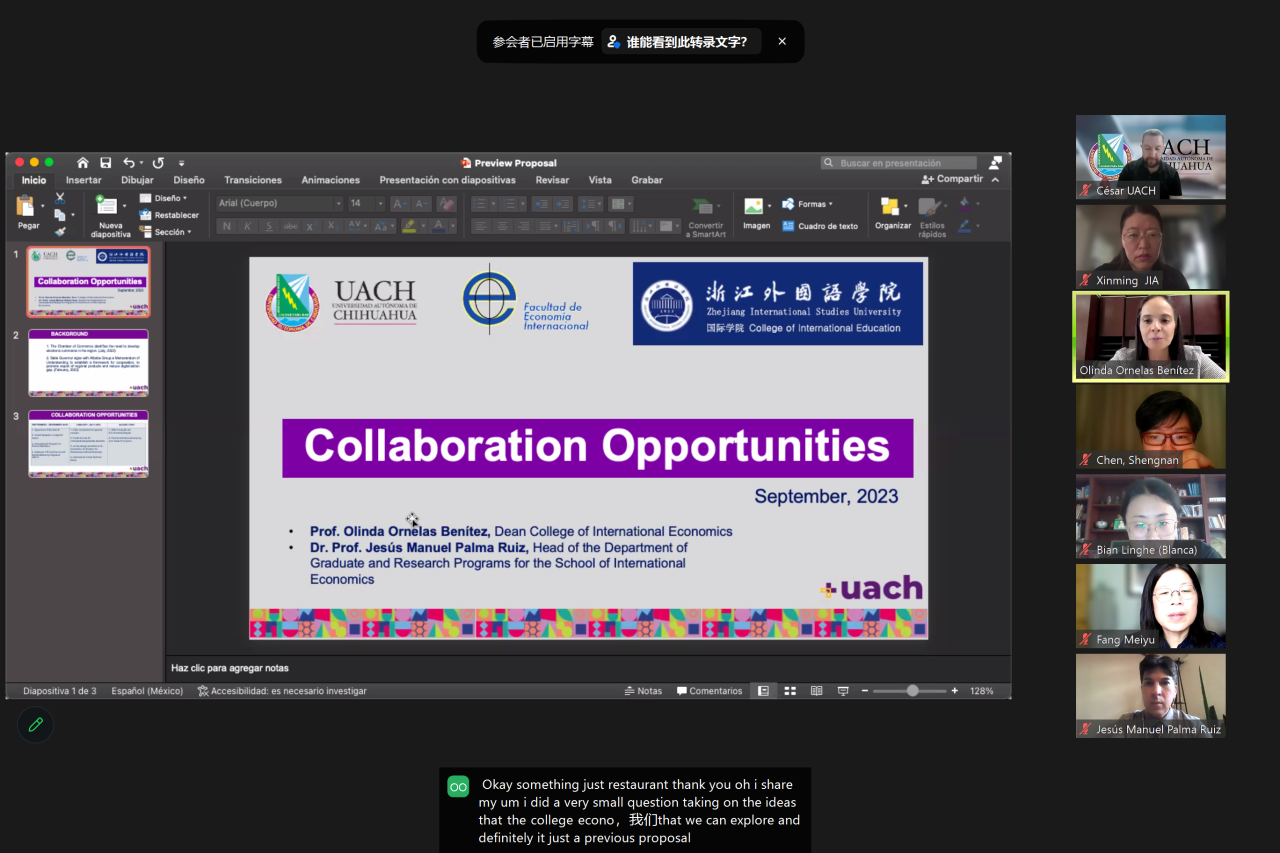Image resolution: width=1280 pixels, height=853 pixels.
Task: Open the Arial (Cuerpo) font dropdown
Action: point(338,204)
